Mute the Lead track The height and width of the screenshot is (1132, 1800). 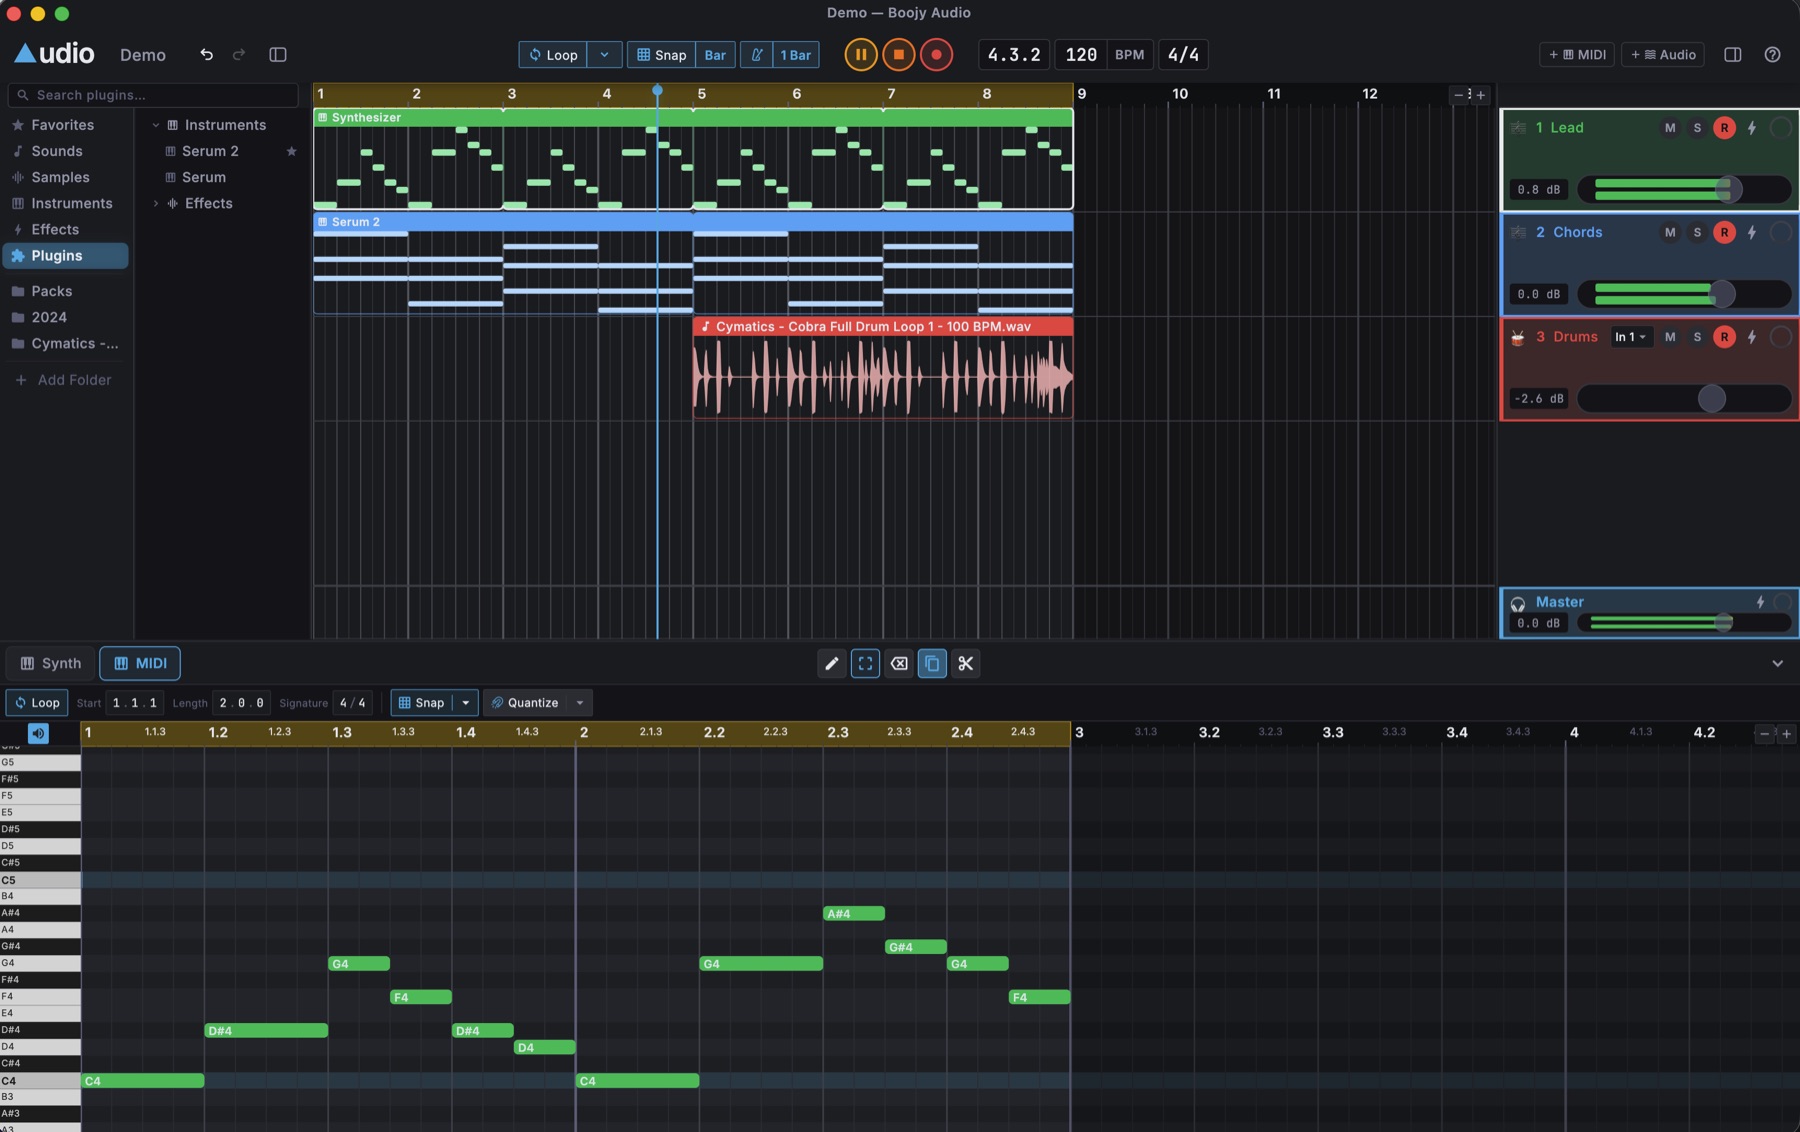[1670, 127]
